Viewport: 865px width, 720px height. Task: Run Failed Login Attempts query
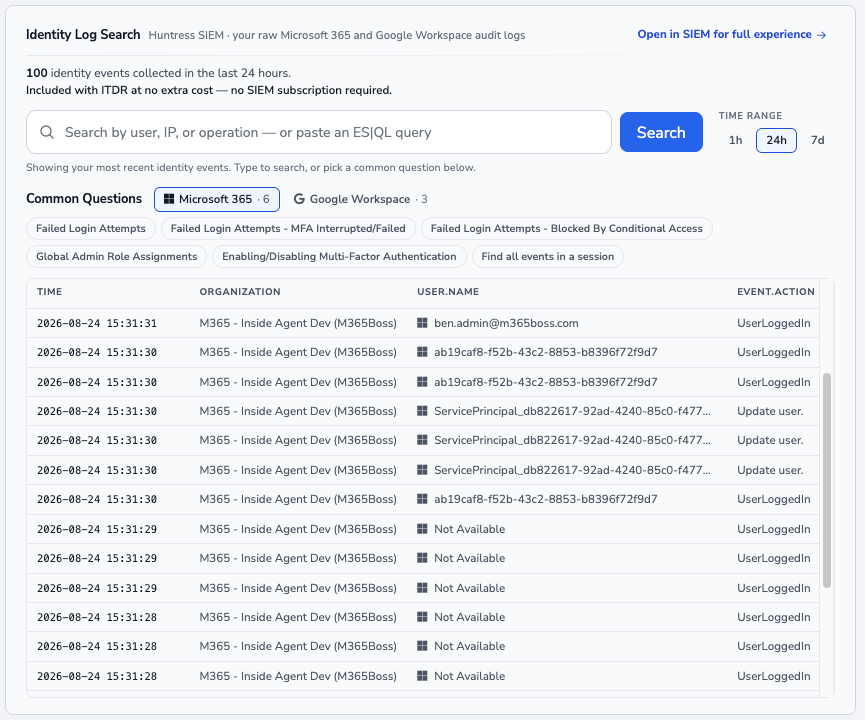pyautogui.click(x=91, y=228)
